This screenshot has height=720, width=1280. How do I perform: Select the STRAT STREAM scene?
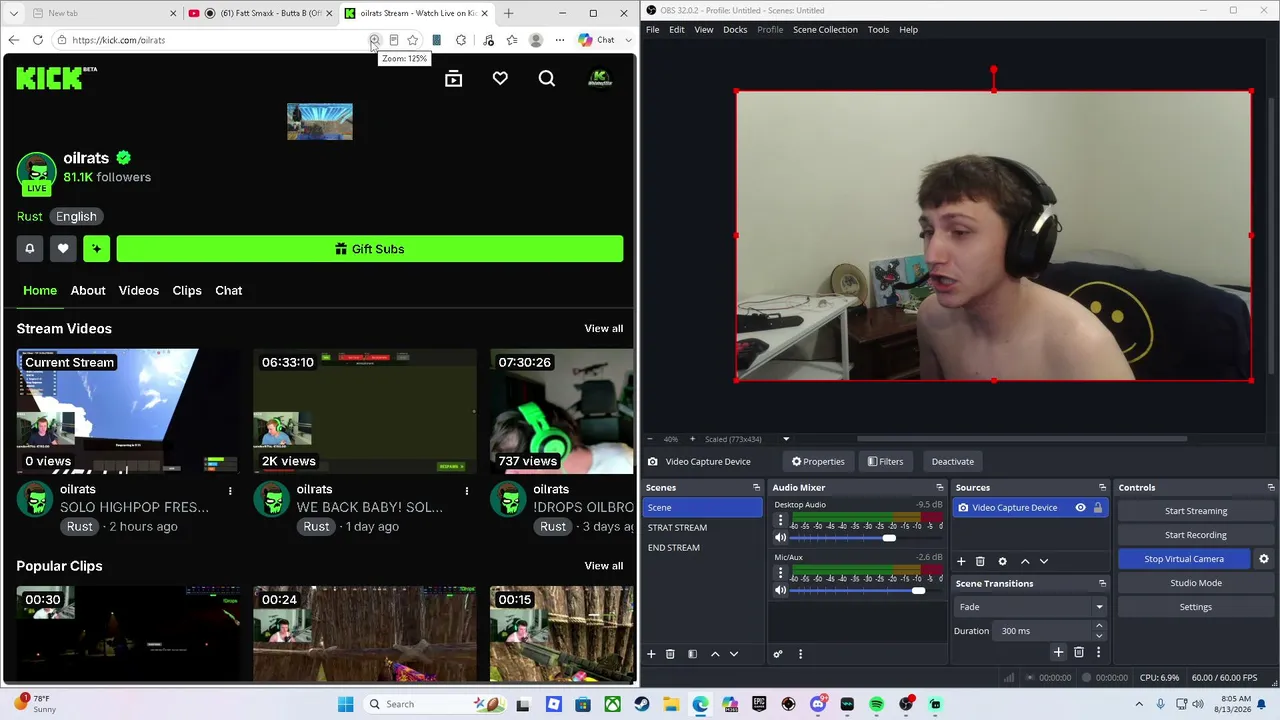click(x=677, y=527)
